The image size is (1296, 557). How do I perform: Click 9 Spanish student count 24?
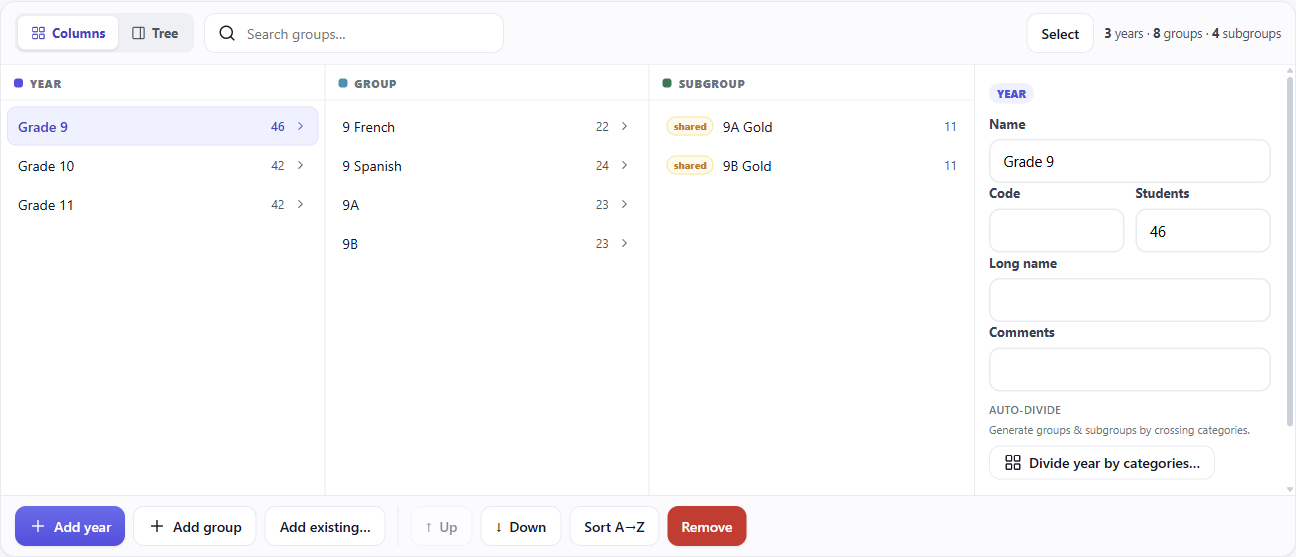tap(602, 166)
